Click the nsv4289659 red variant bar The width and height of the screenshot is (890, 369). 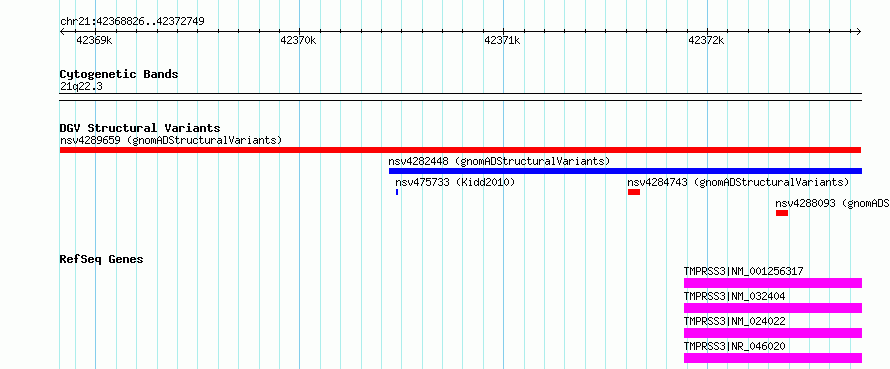tap(460, 150)
